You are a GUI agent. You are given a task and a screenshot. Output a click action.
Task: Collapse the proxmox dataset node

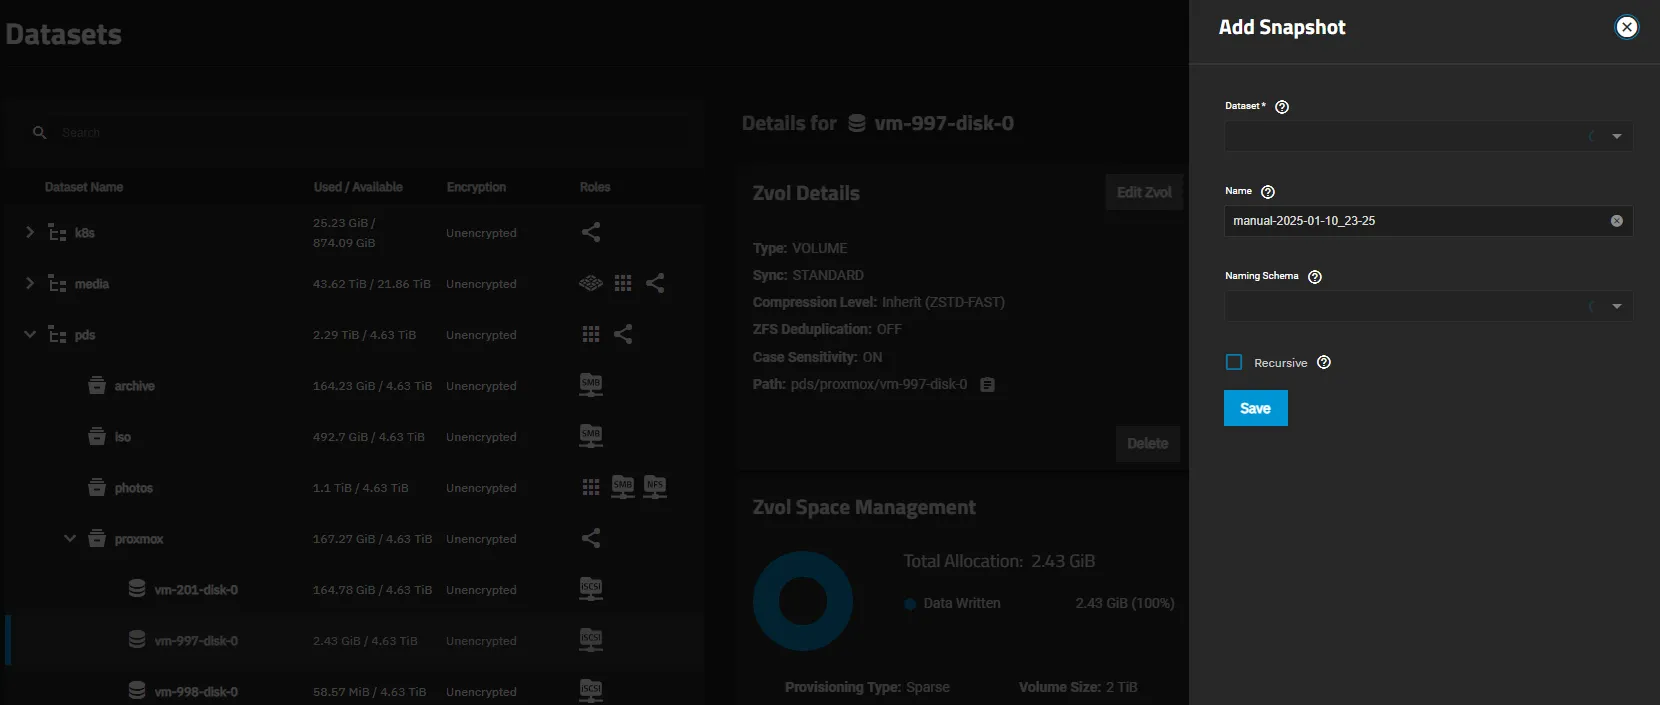click(70, 538)
